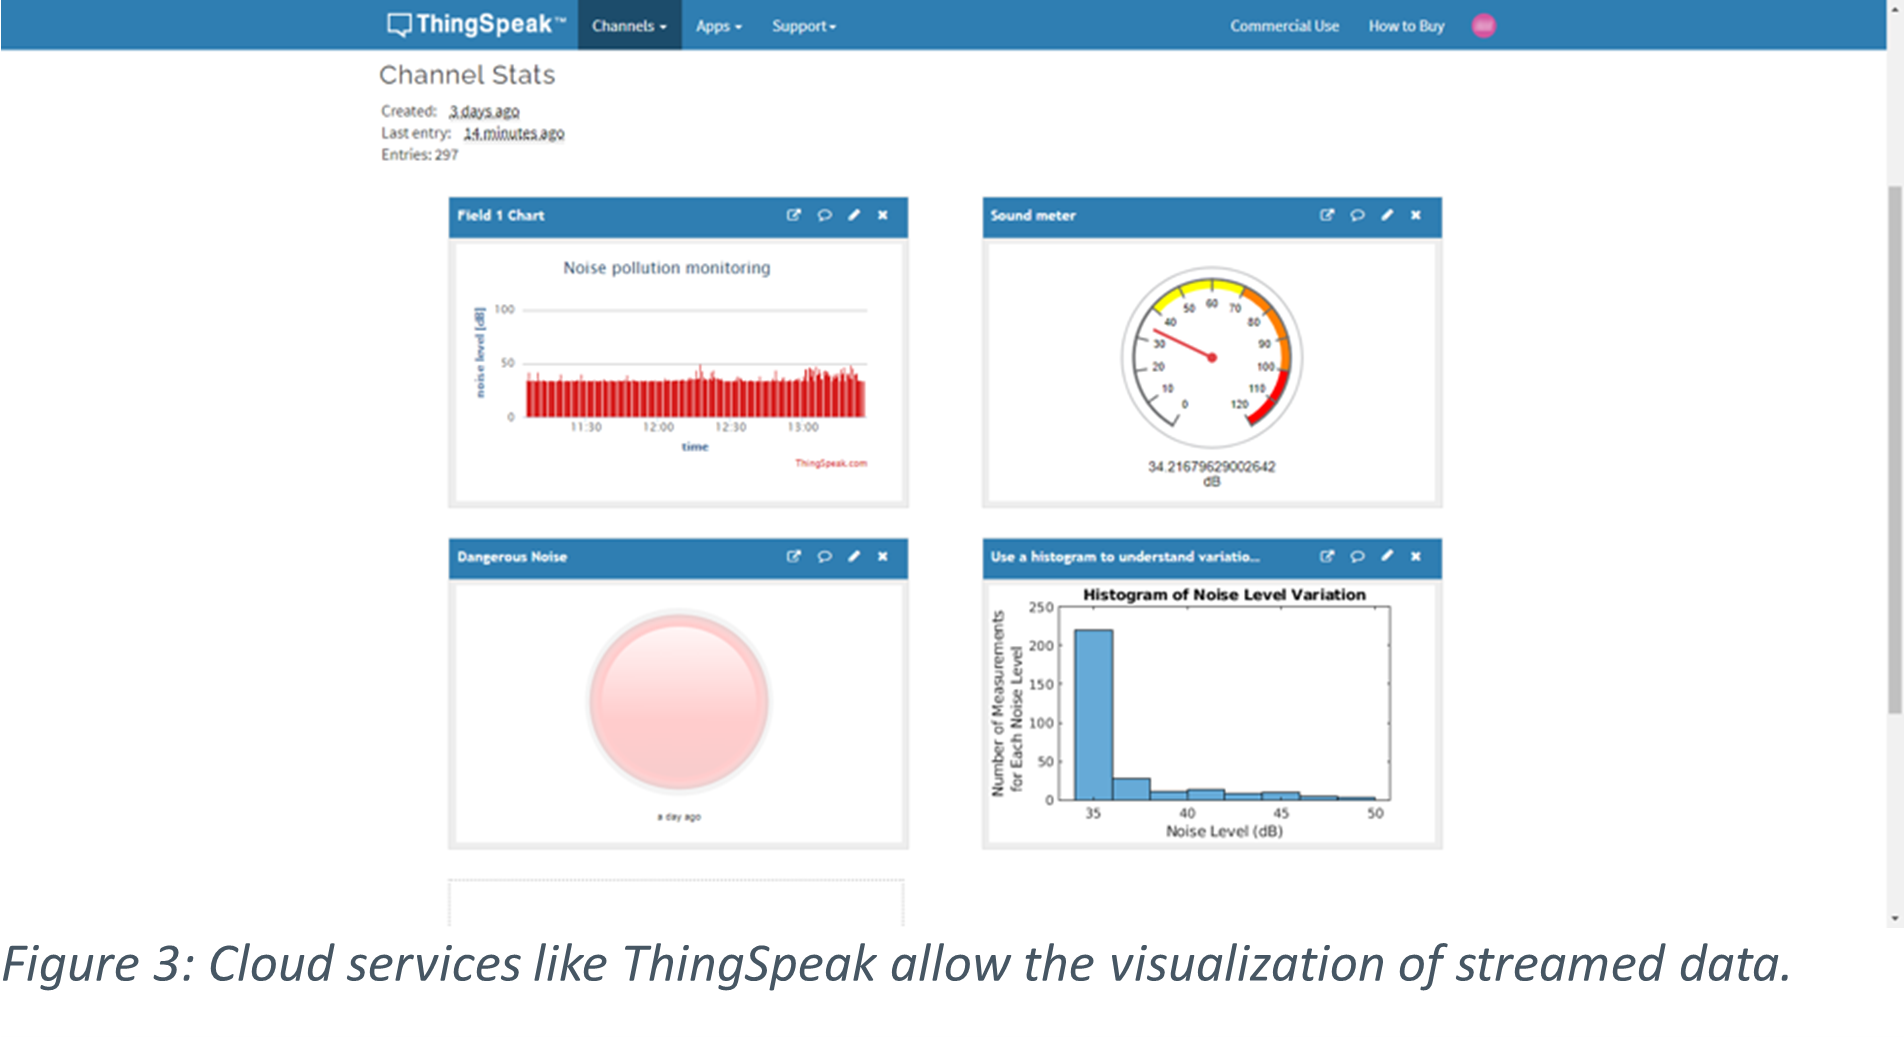Open histogram widget in new window

click(x=1327, y=557)
